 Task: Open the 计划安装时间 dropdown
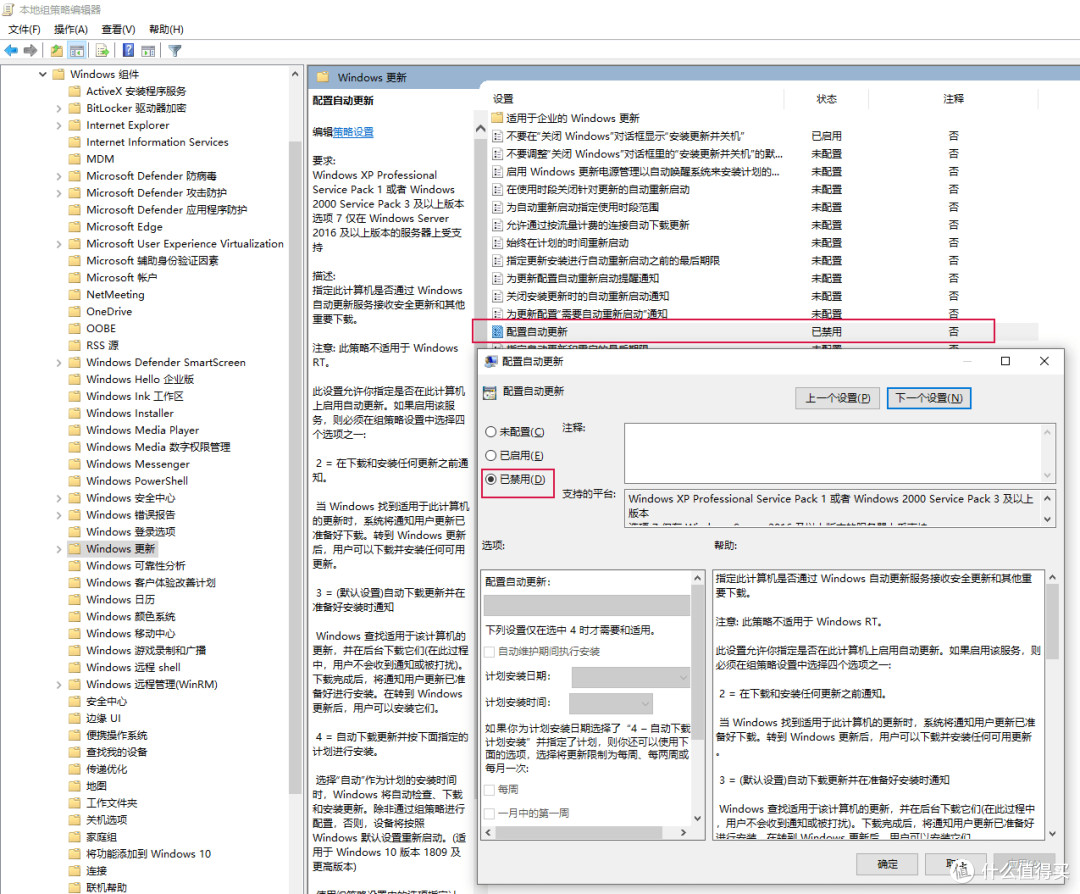(611, 703)
